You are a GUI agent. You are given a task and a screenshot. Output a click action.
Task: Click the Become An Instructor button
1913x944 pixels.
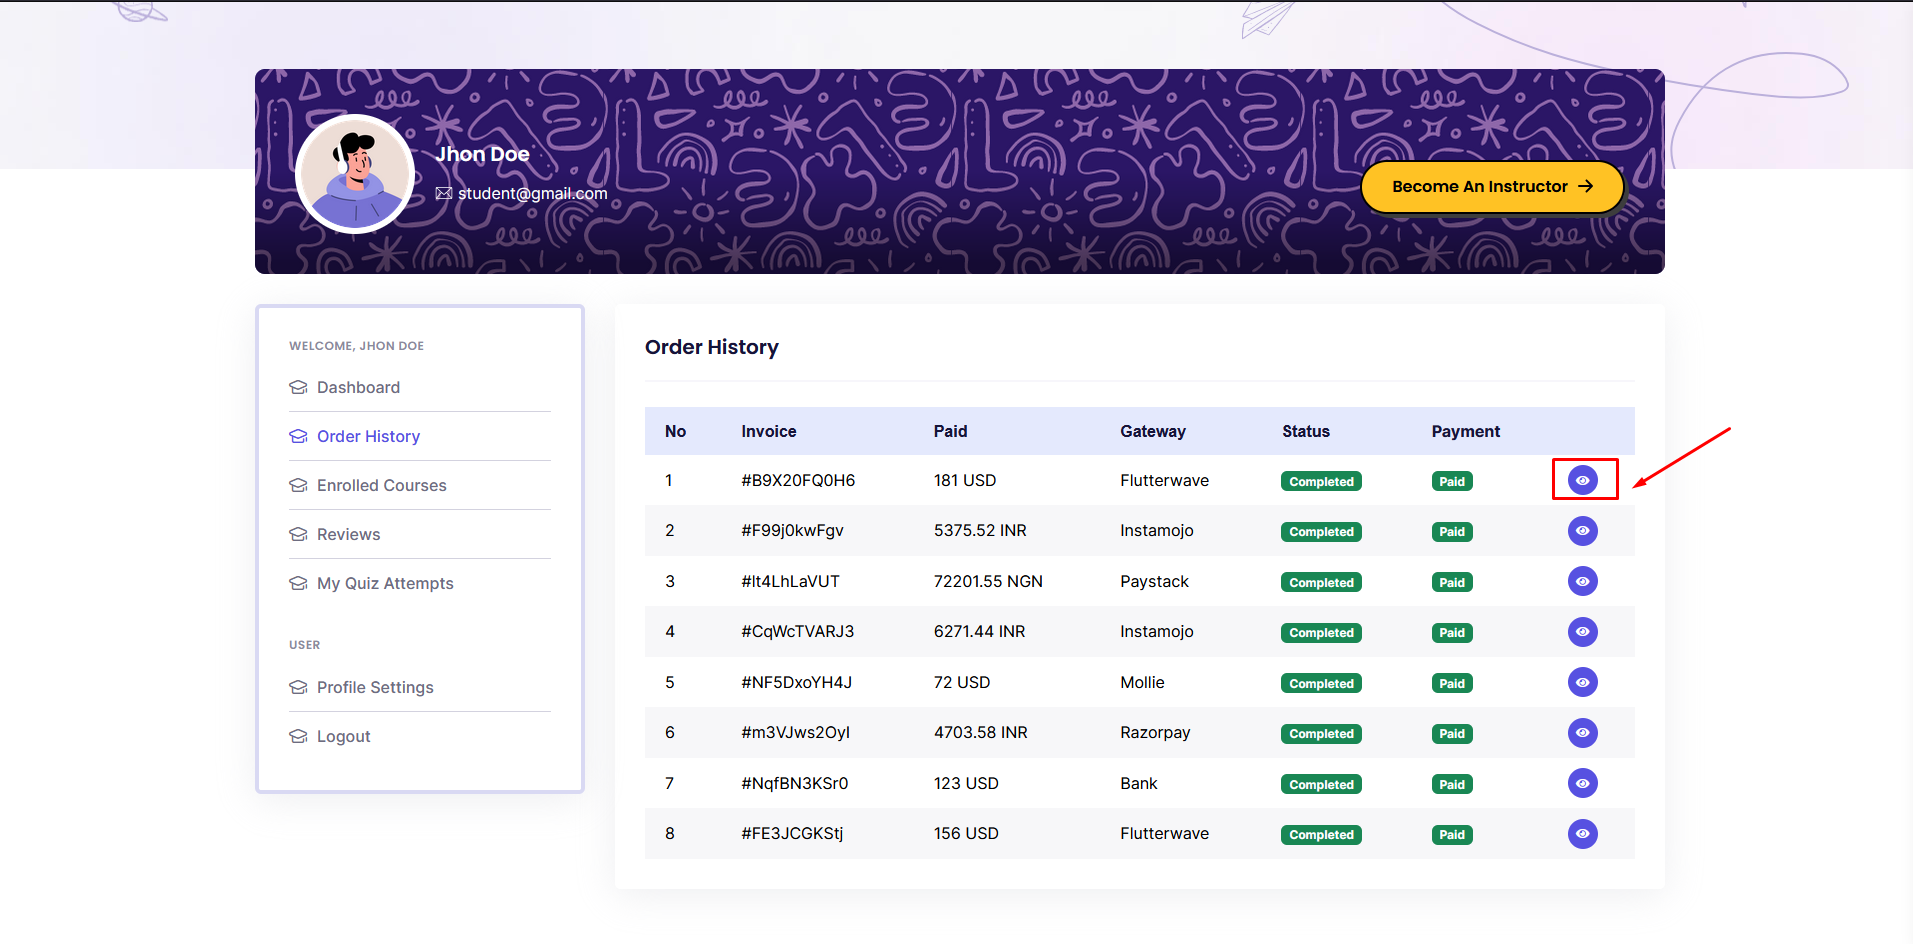[x=1492, y=187]
